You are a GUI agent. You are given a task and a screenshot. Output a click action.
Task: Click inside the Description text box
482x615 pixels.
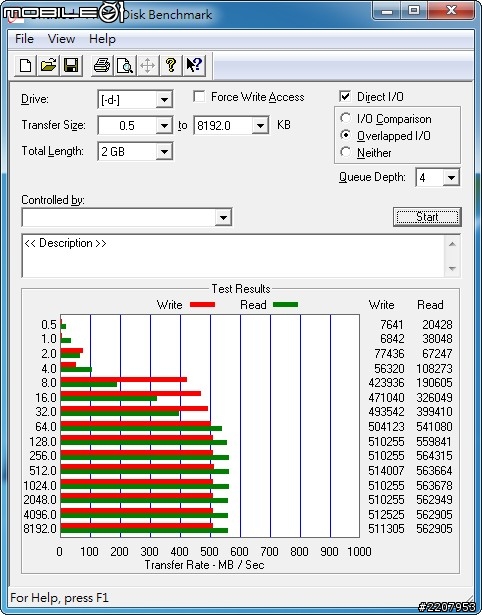tap(233, 256)
